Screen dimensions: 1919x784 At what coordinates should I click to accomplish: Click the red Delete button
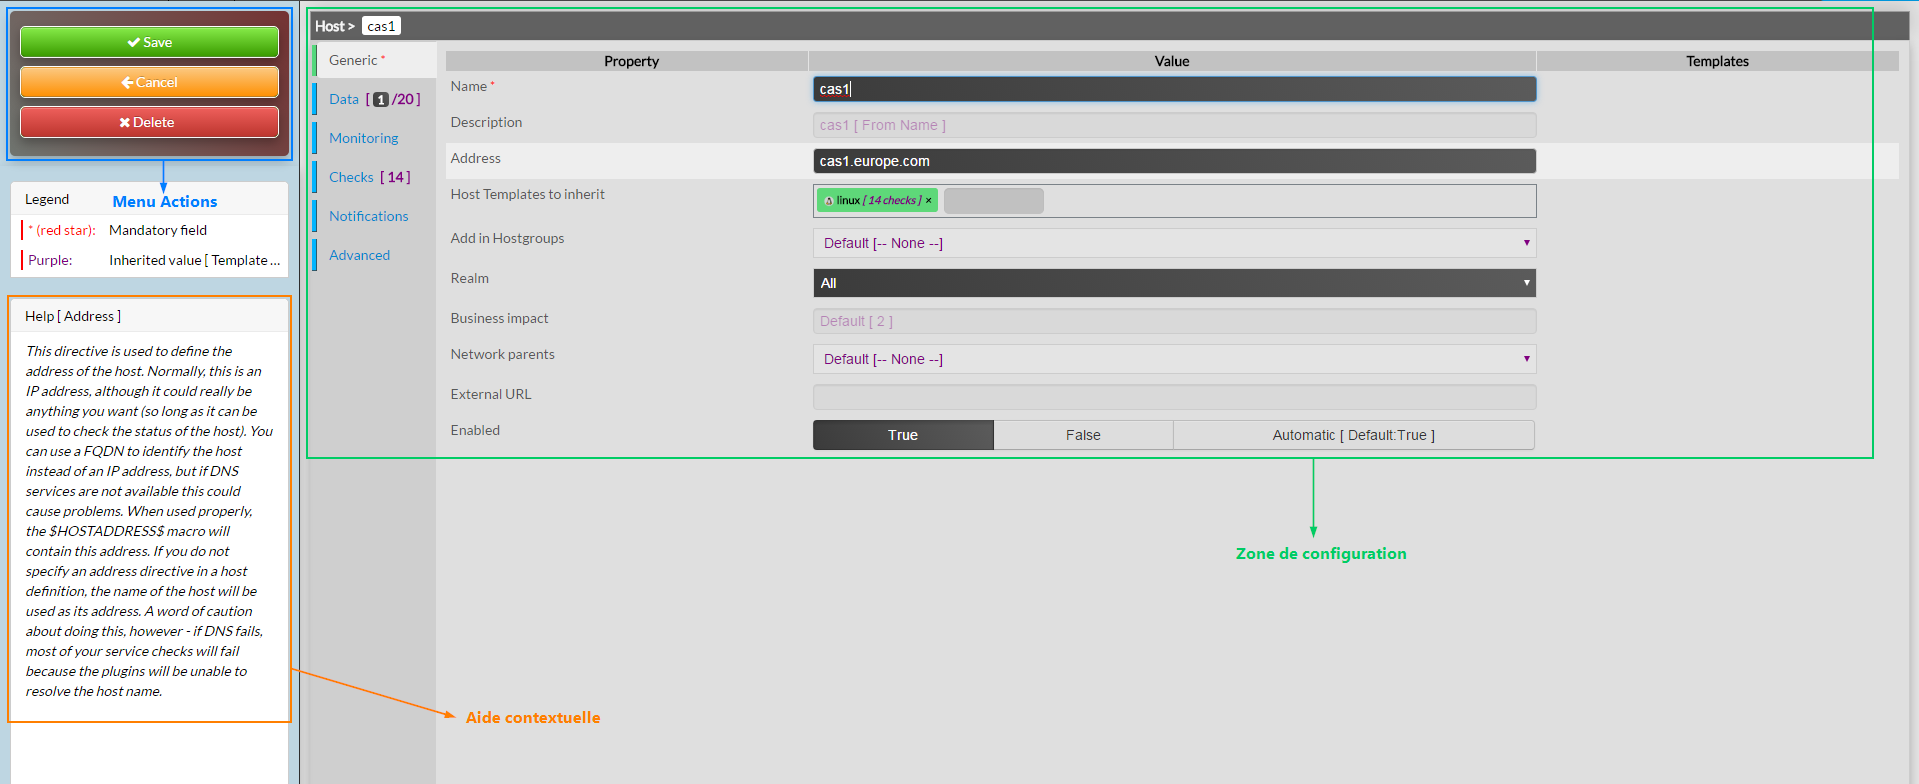149,122
